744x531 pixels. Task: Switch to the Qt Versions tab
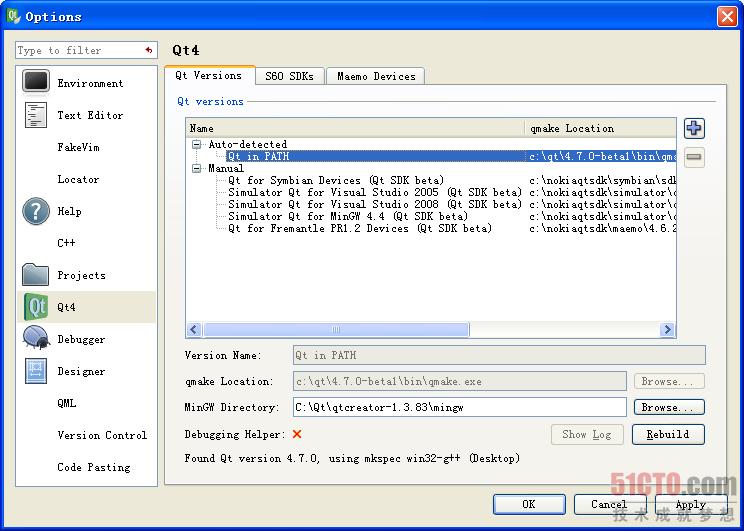(209, 75)
